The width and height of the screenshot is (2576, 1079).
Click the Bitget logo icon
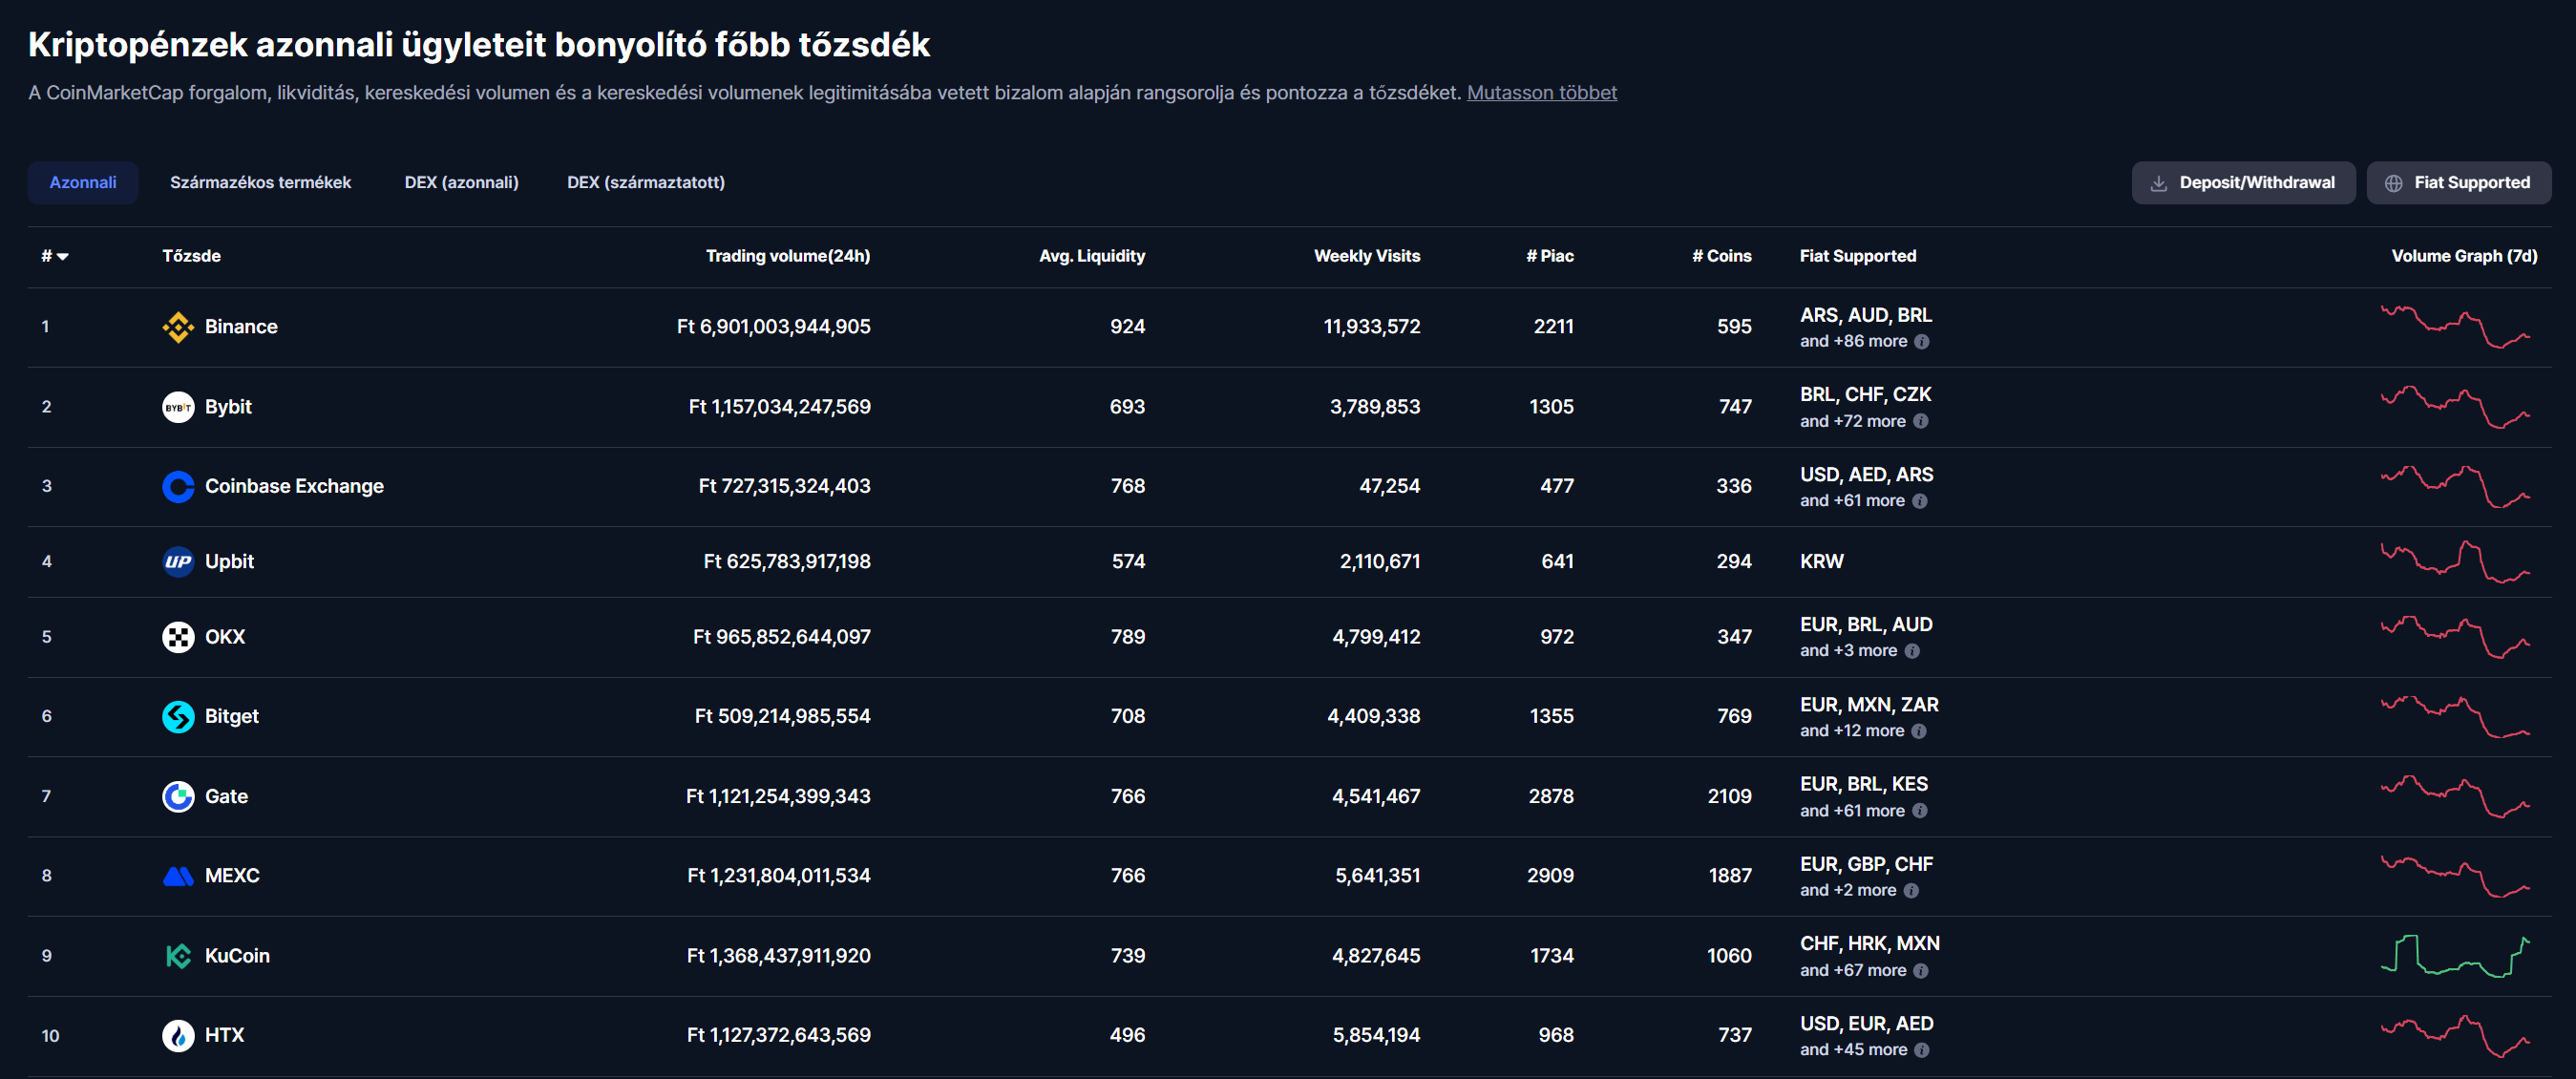click(178, 716)
